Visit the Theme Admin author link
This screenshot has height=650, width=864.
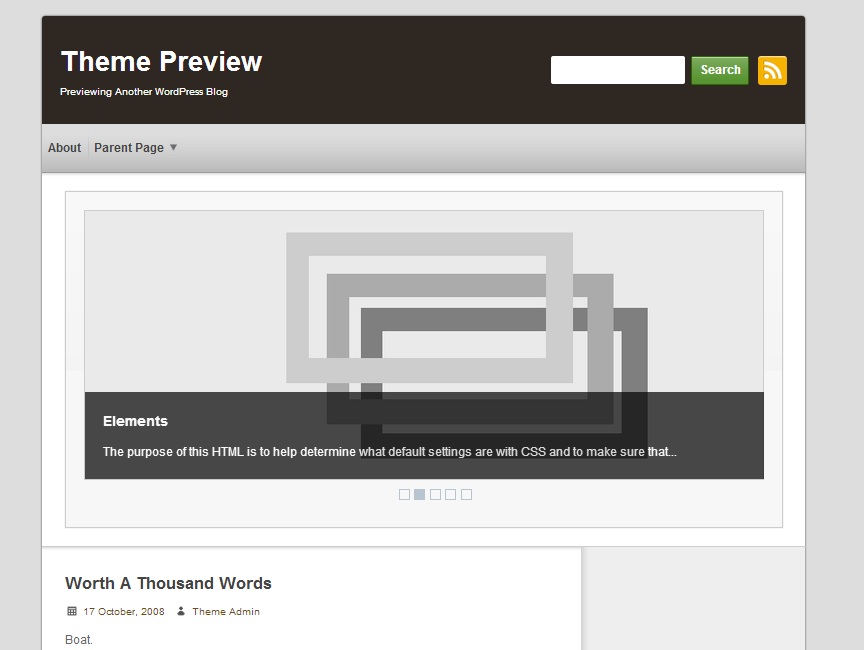tap(226, 611)
